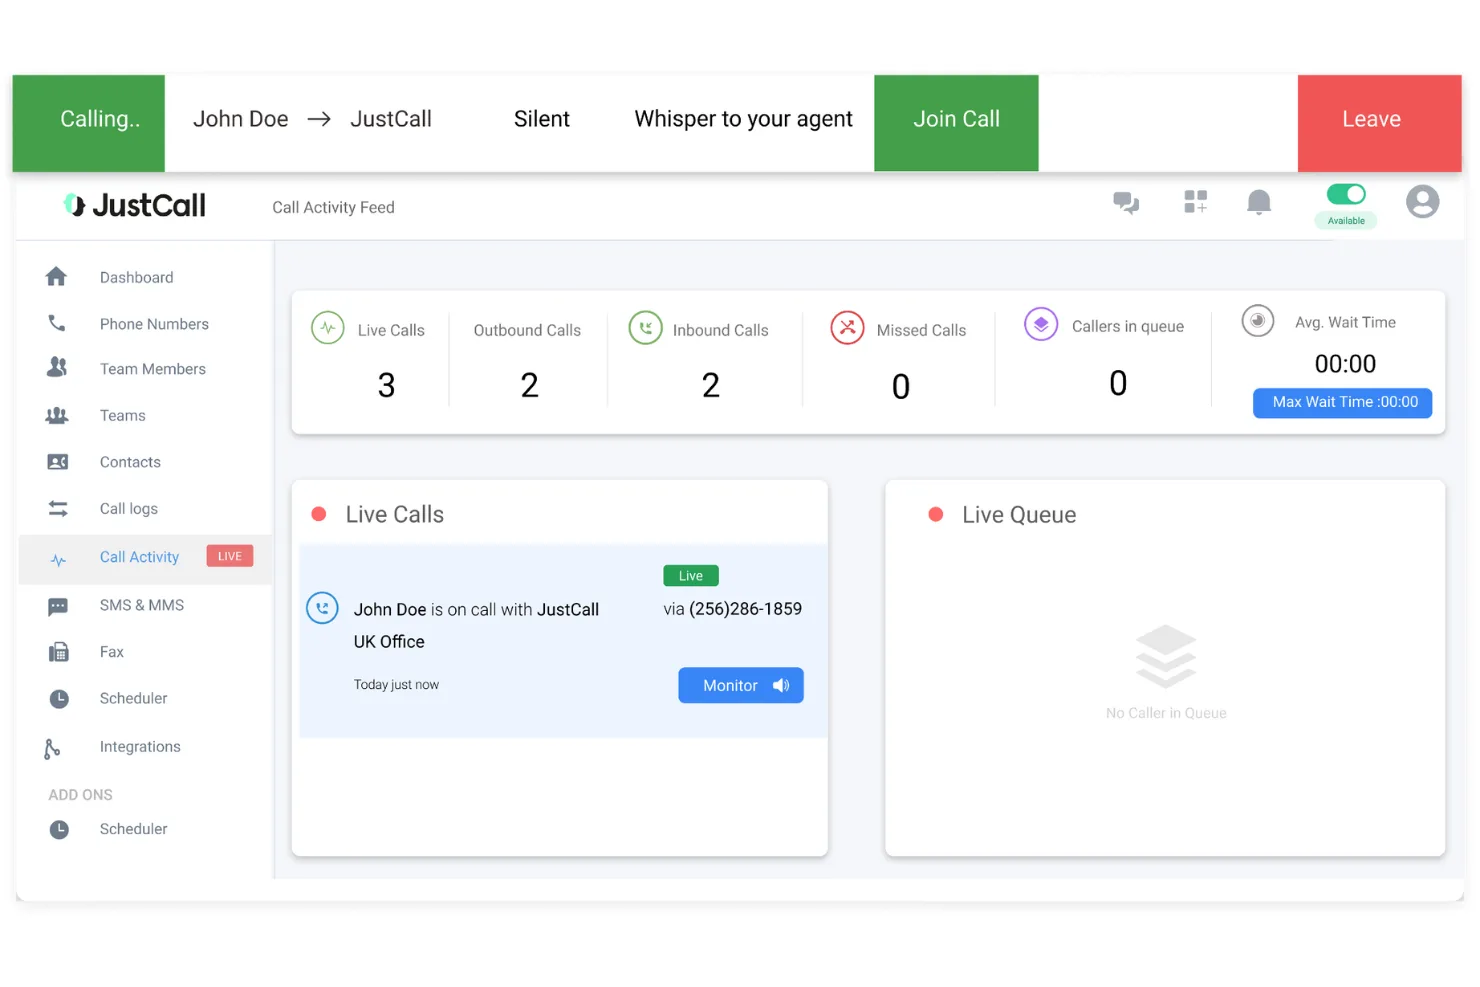Click the Missed Calls icon
Screen dimensions: 1480x987
click(847, 327)
